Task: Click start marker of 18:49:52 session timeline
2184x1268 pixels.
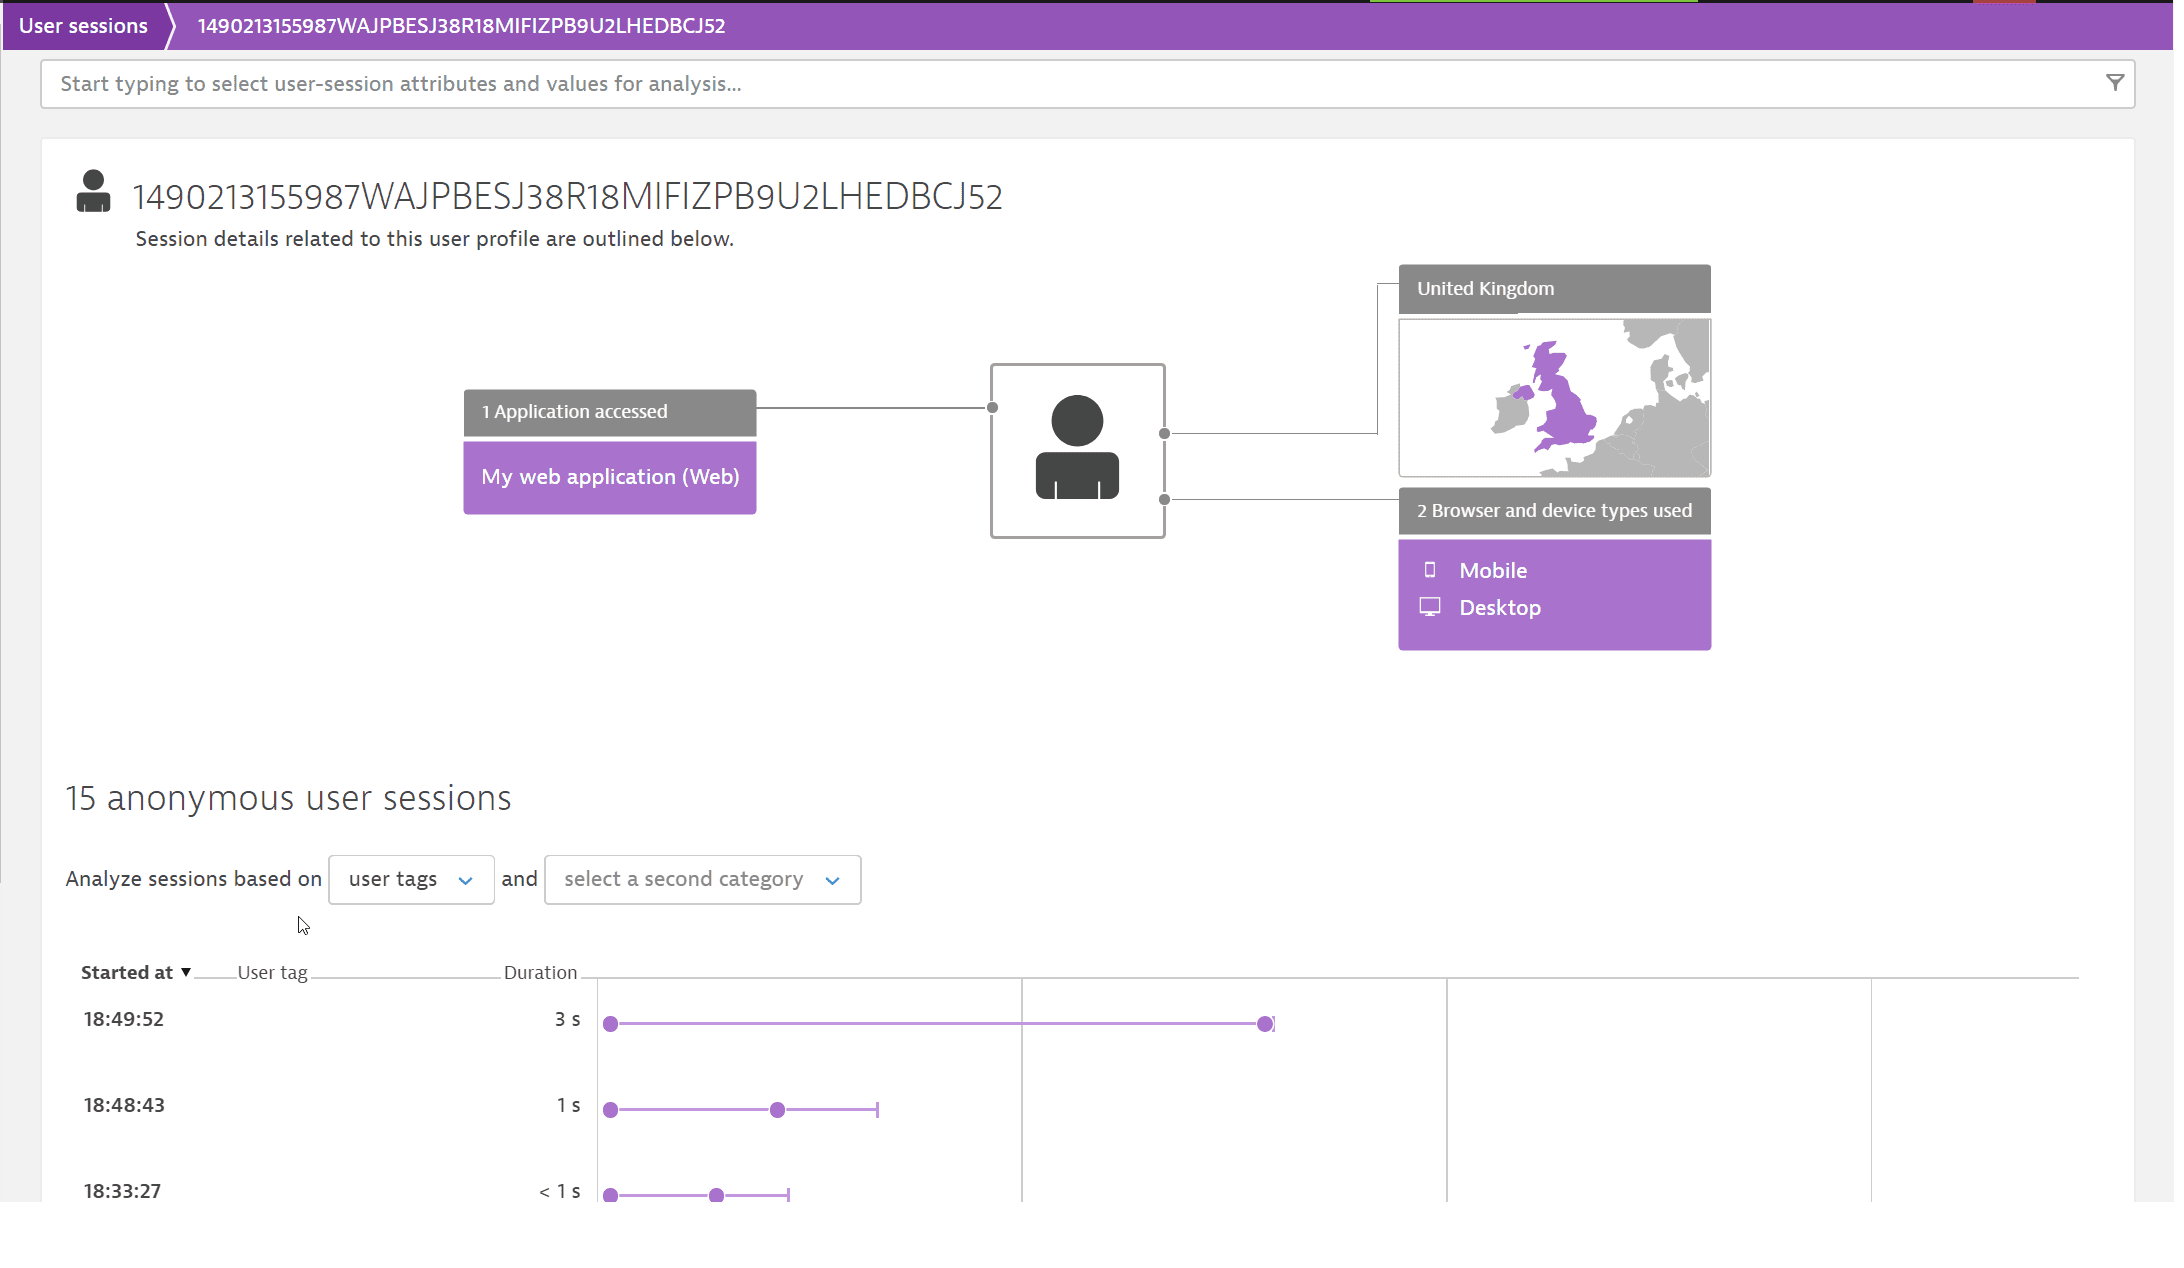Action: pos(611,1024)
